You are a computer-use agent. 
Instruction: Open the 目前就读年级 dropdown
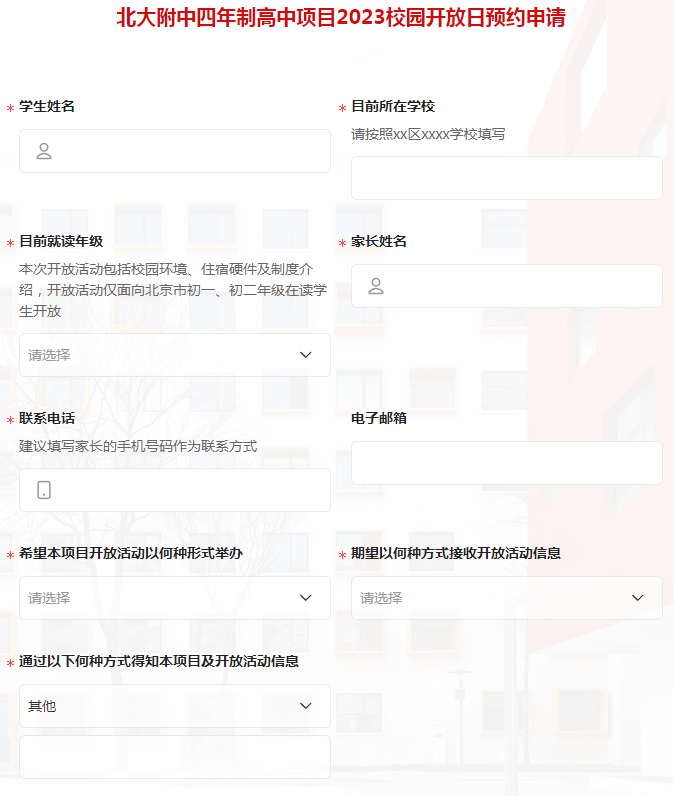coord(175,355)
